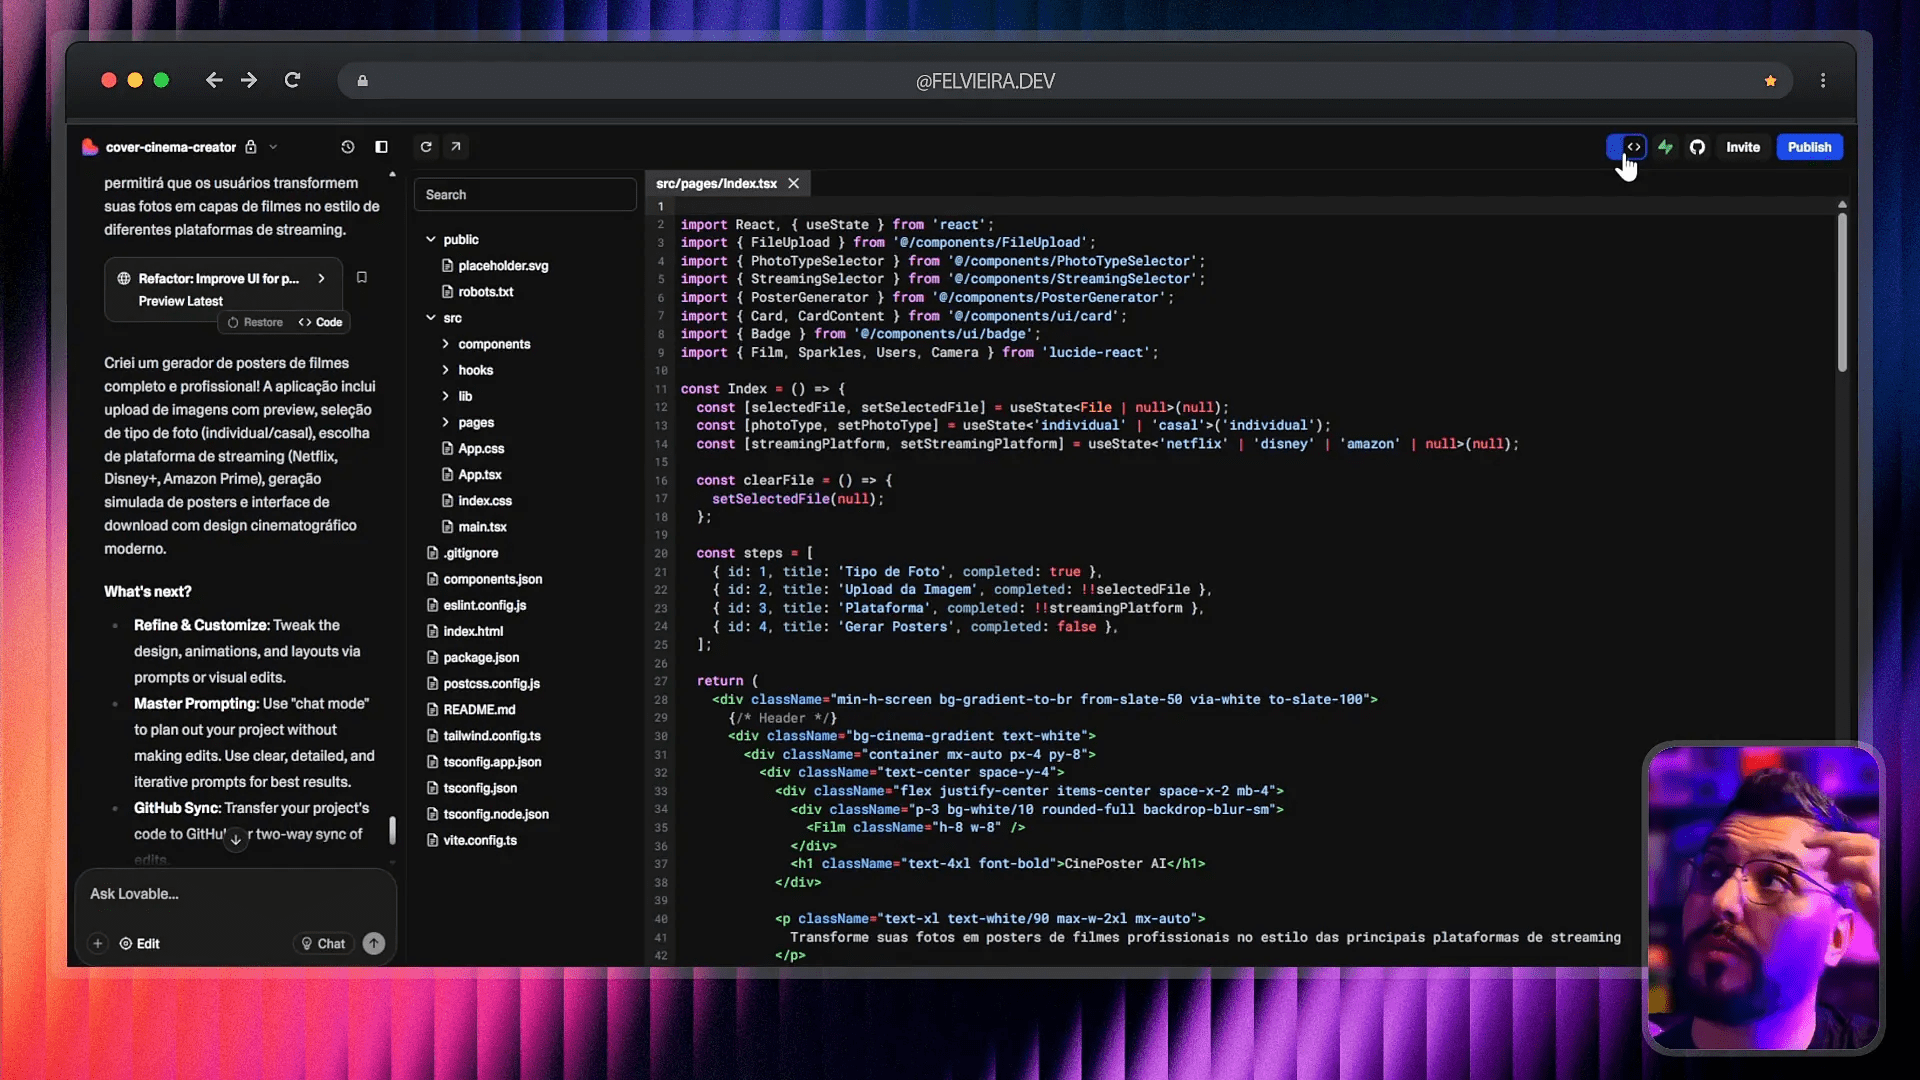Open the GitHub integration icon
Image resolution: width=1920 pixels, height=1080 pixels.
tap(1697, 147)
